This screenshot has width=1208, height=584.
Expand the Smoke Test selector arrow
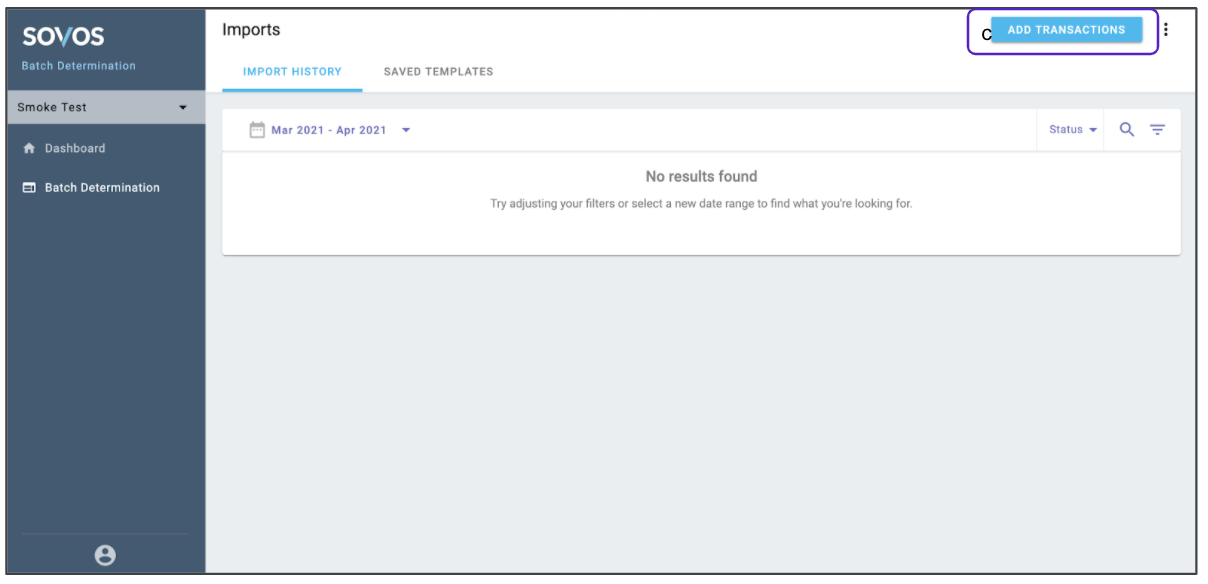point(183,108)
